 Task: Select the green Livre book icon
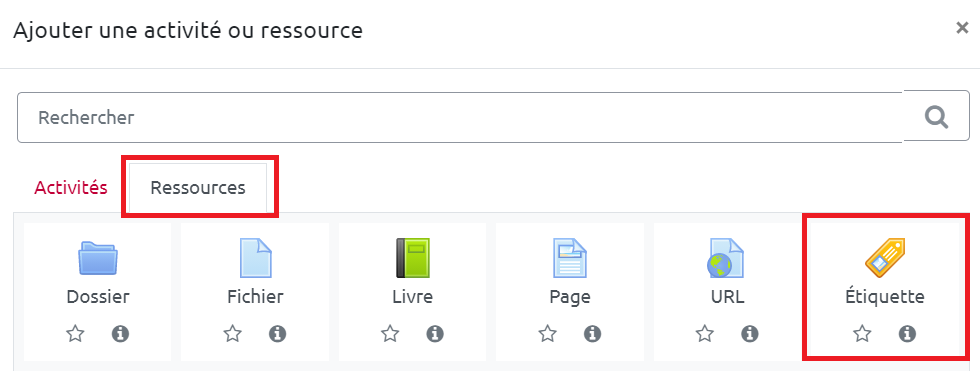pos(412,258)
